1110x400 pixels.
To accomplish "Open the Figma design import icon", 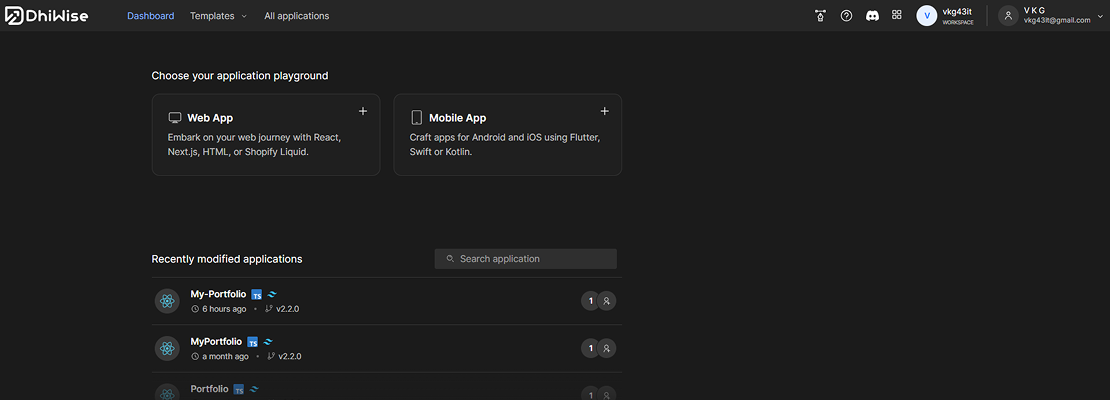I will 820,16.
